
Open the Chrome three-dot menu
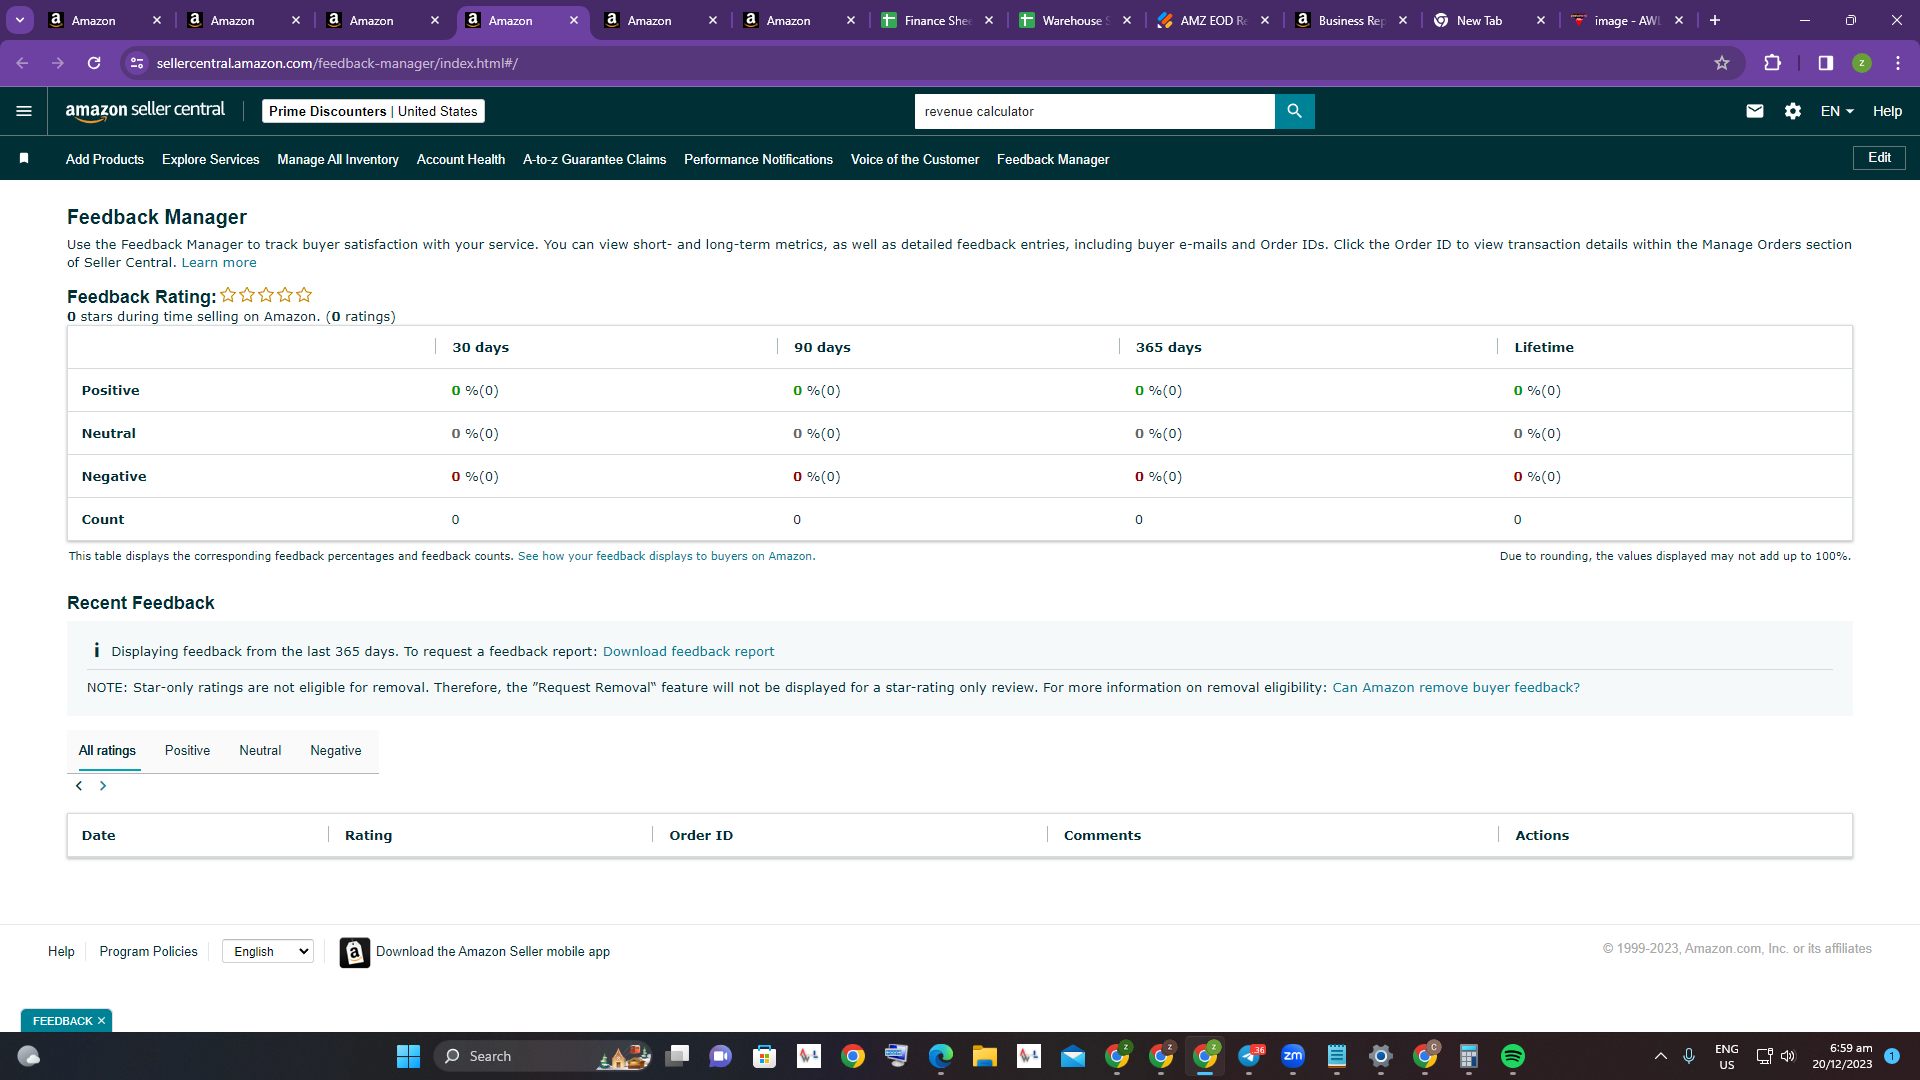pyautogui.click(x=1898, y=63)
